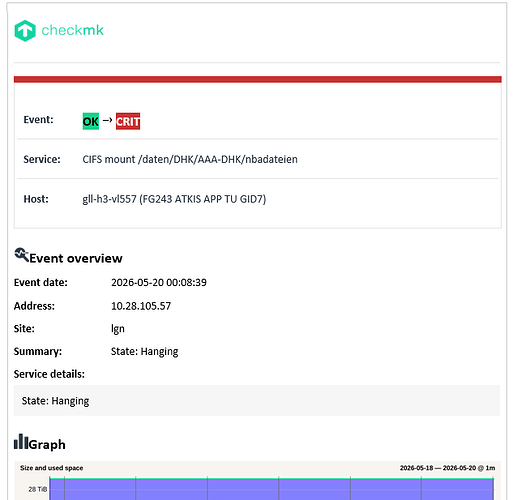Click the Service details: label

point(49,374)
